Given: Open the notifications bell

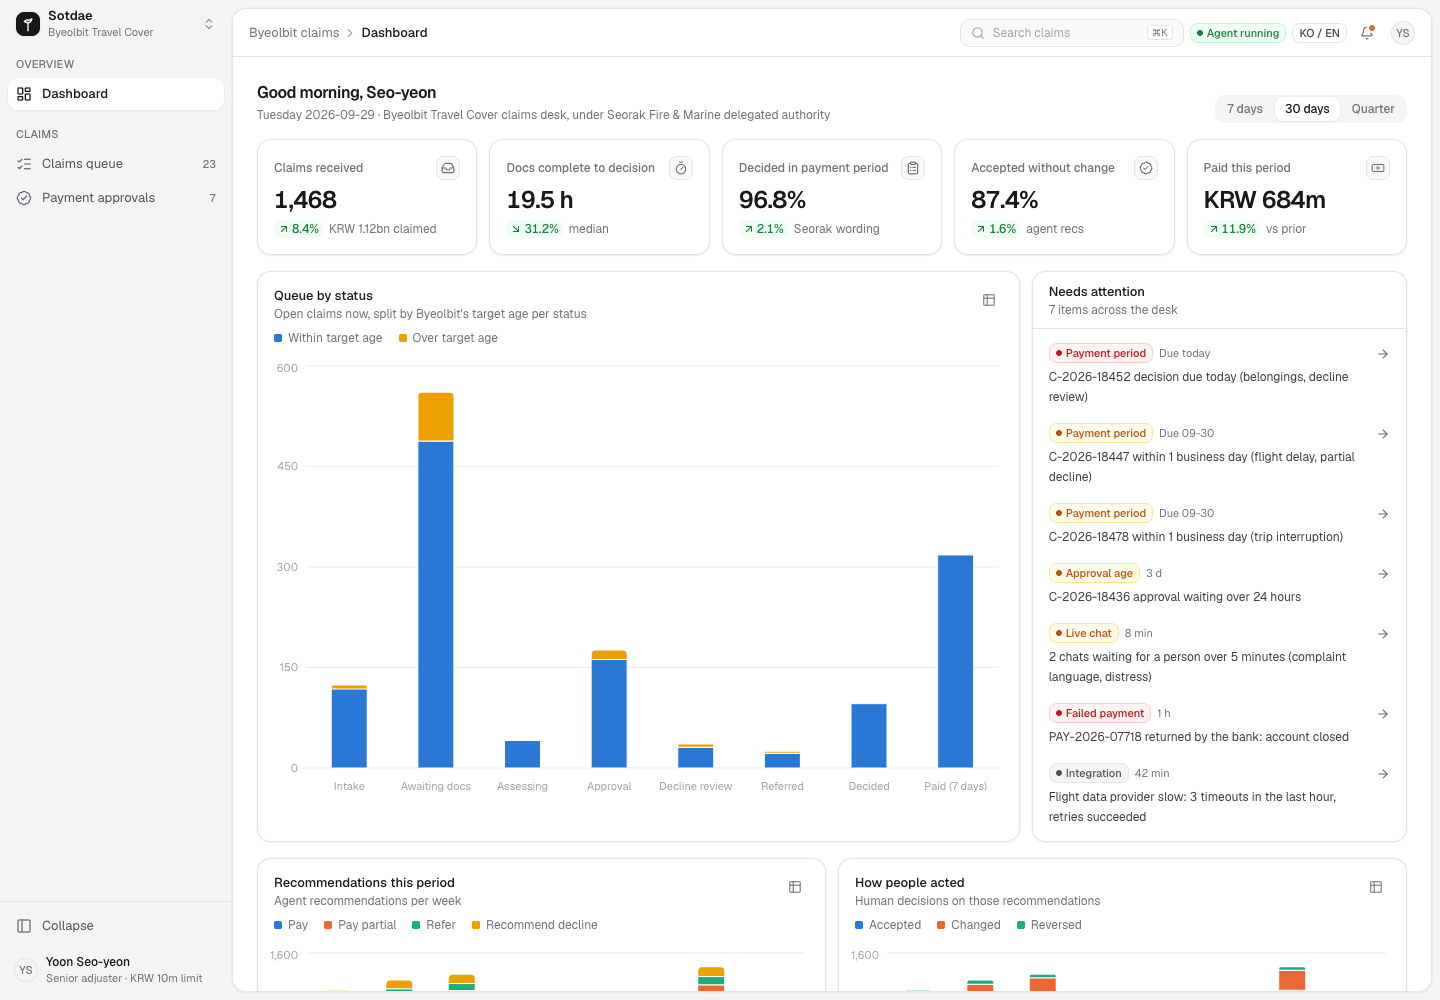Looking at the screenshot, I should point(1367,33).
